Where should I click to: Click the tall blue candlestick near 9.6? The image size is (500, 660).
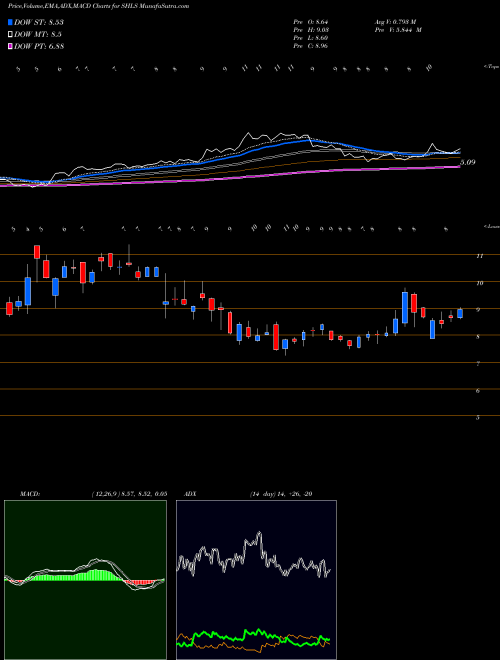point(405,307)
